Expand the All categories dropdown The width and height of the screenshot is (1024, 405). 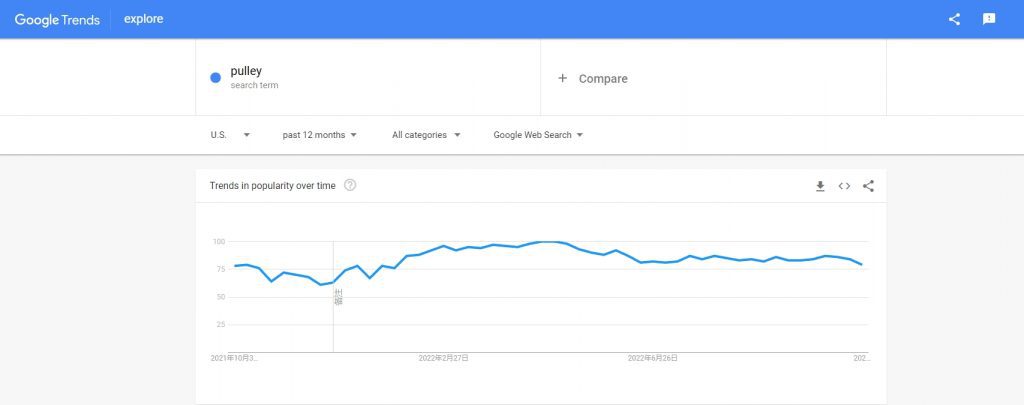pyautogui.click(x=426, y=135)
